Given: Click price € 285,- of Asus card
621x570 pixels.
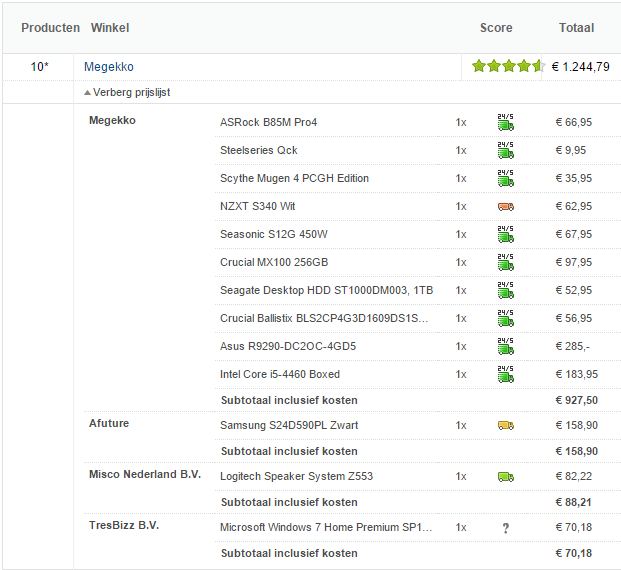Looking at the screenshot, I should point(573,347).
